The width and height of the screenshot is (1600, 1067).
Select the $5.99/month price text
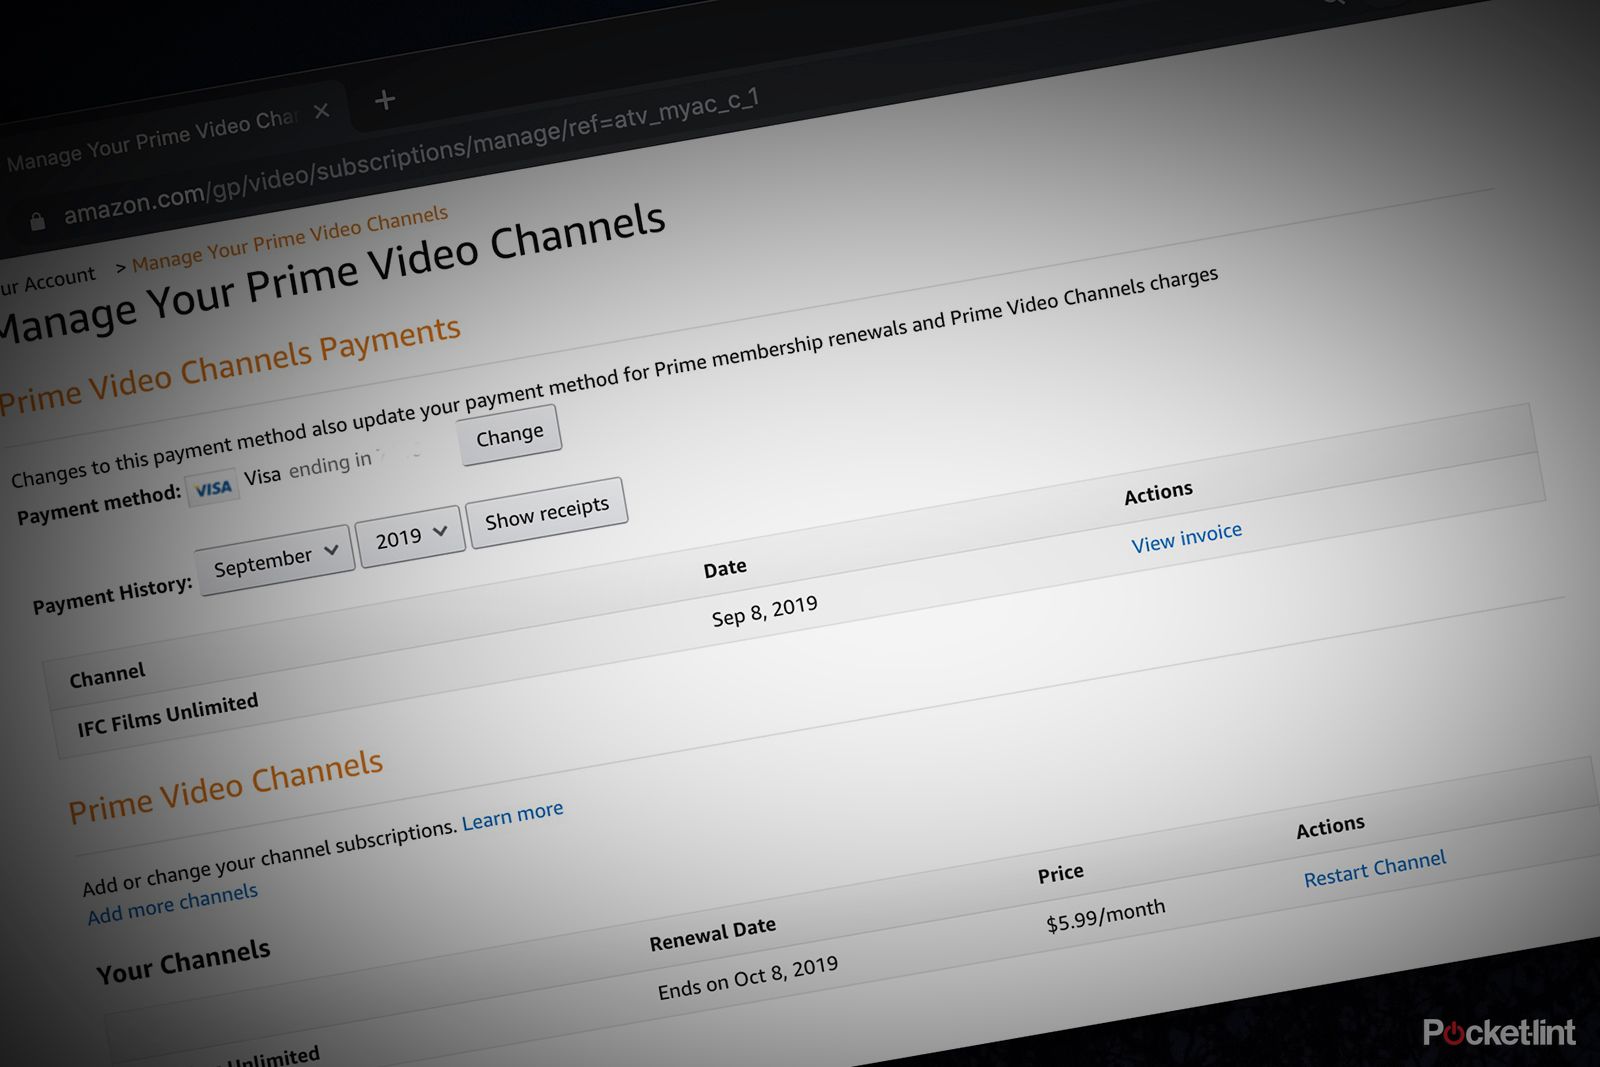pyautogui.click(x=1106, y=915)
